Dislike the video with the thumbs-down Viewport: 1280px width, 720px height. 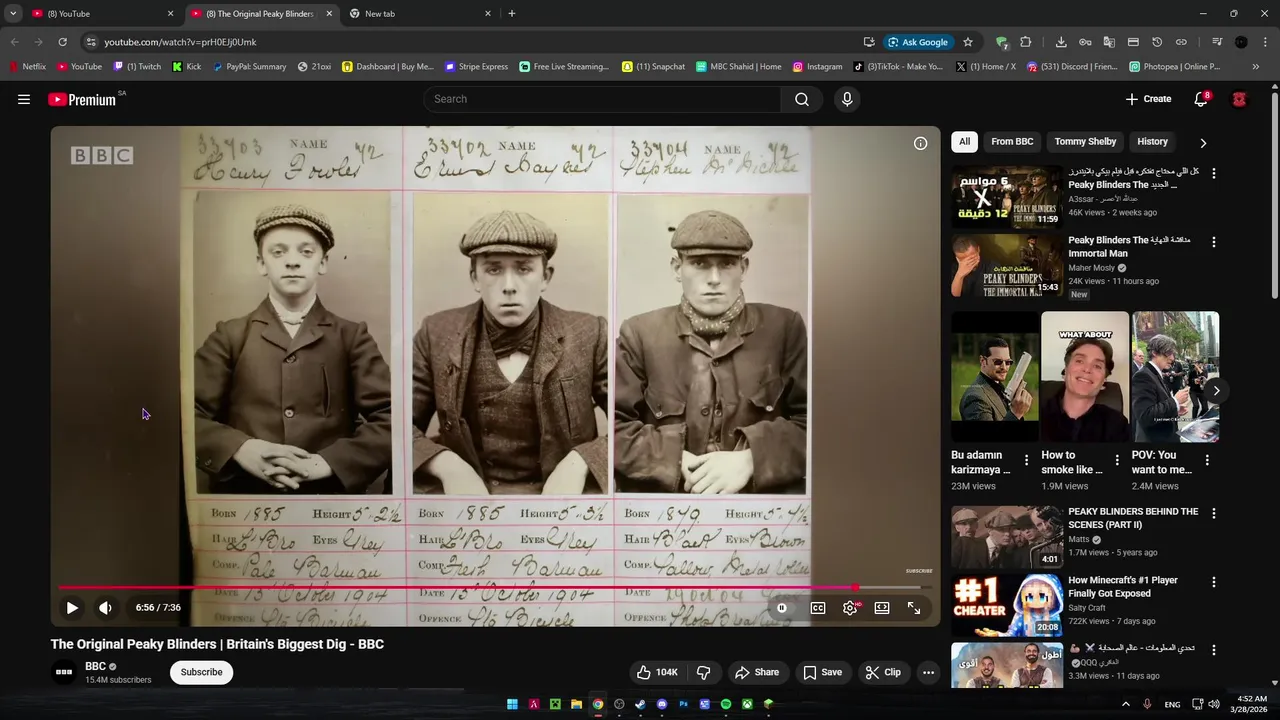(x=703, y=672)
